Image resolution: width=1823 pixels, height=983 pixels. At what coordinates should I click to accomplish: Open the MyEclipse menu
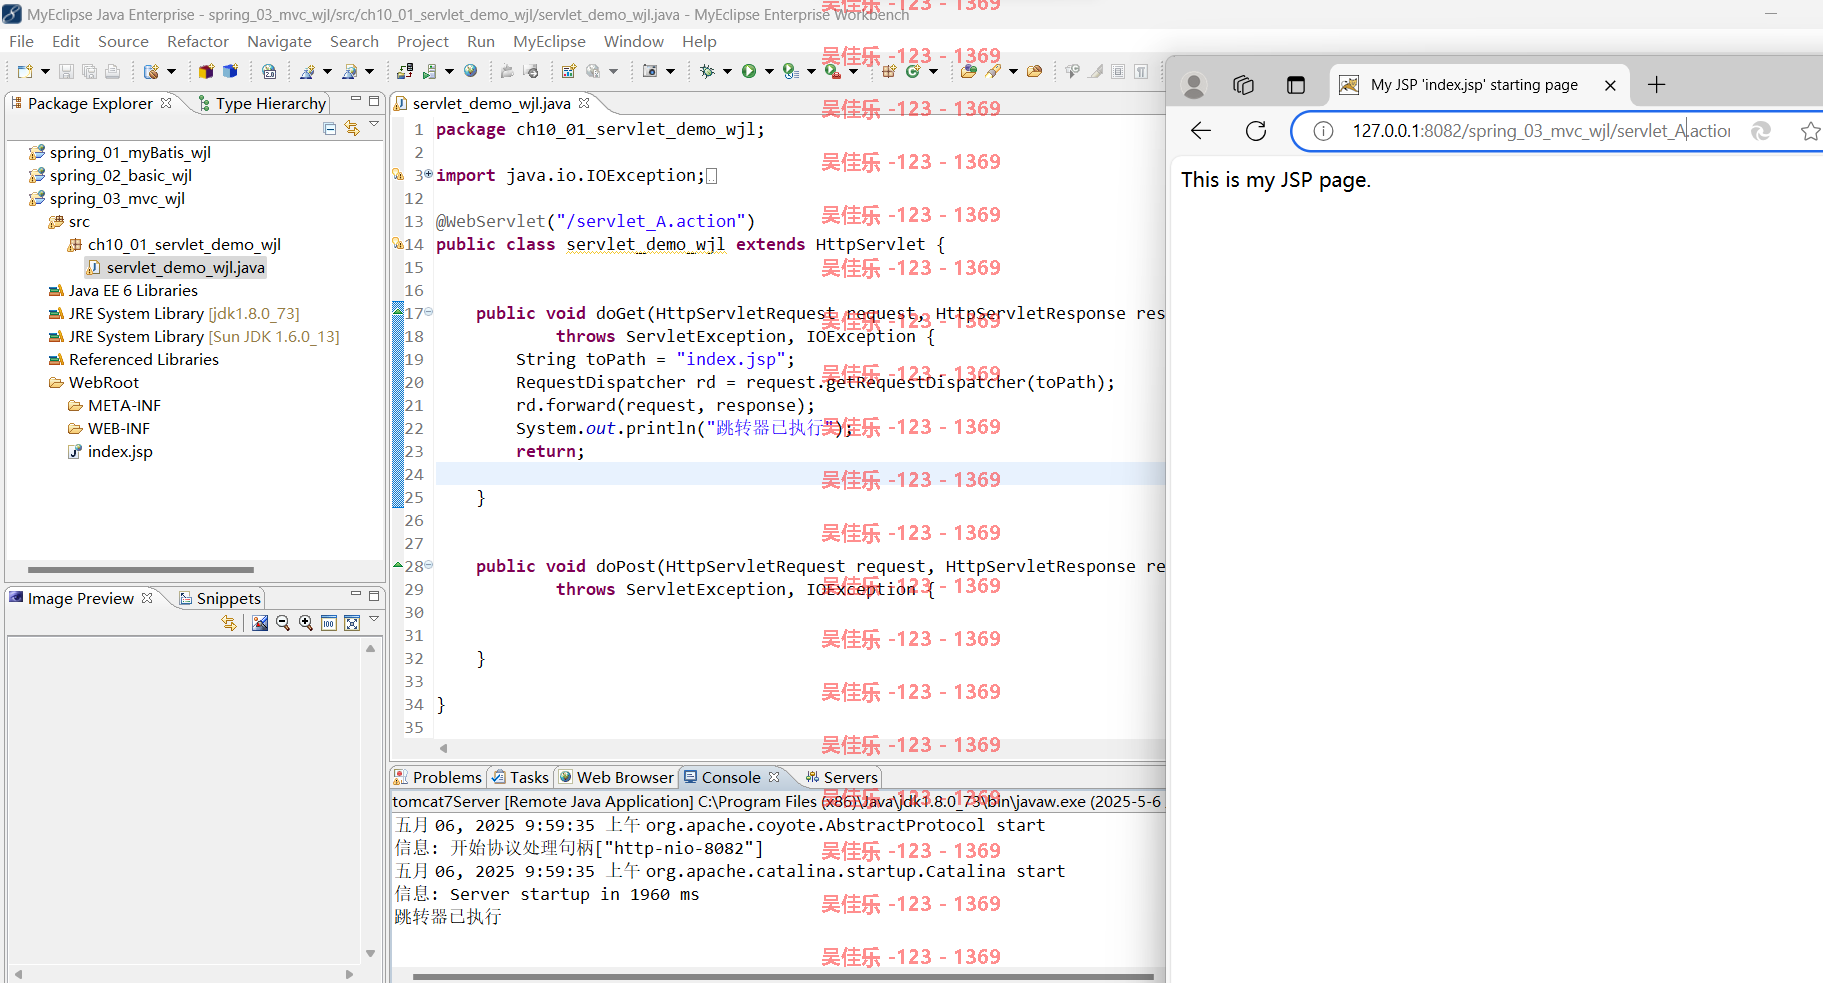click(549, 41)
